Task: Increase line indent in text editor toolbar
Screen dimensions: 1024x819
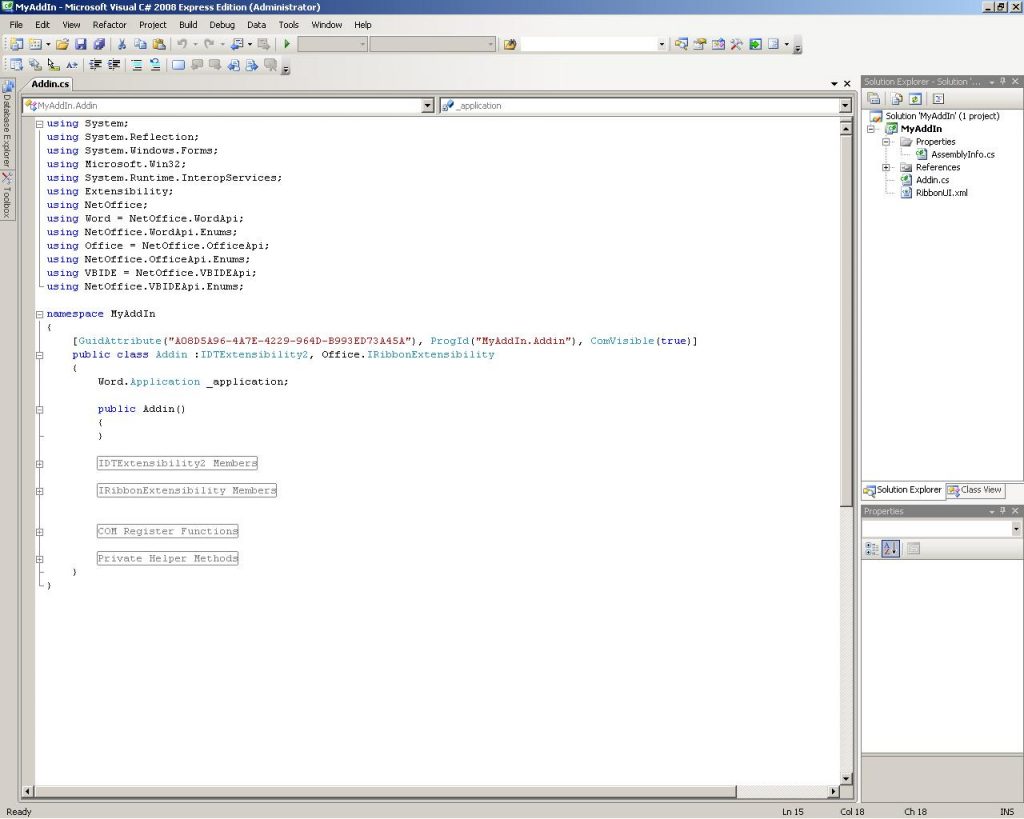Action: (x=114, y=65)
